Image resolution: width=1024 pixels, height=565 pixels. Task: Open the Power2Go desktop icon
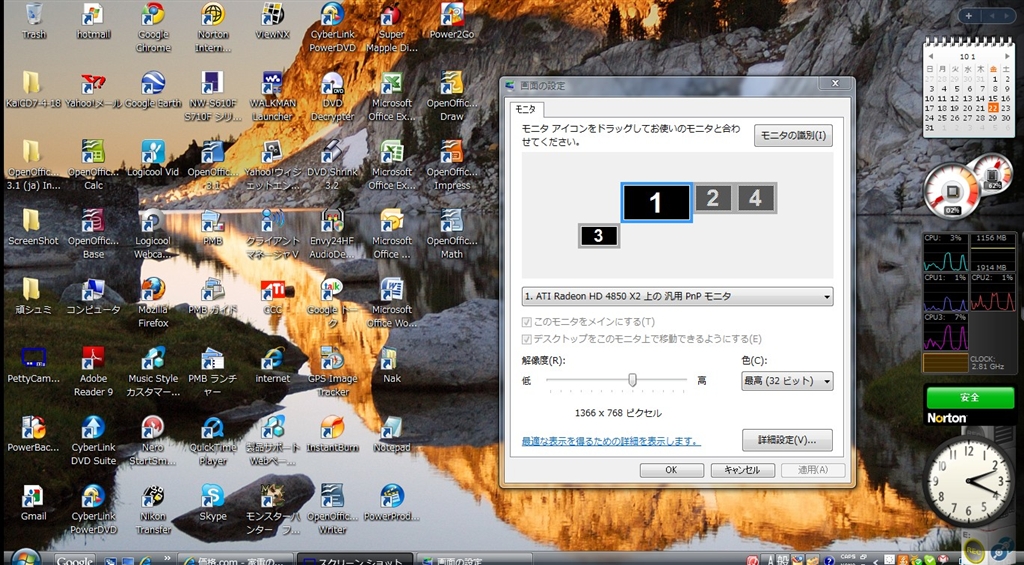click(x=451, y=21)
